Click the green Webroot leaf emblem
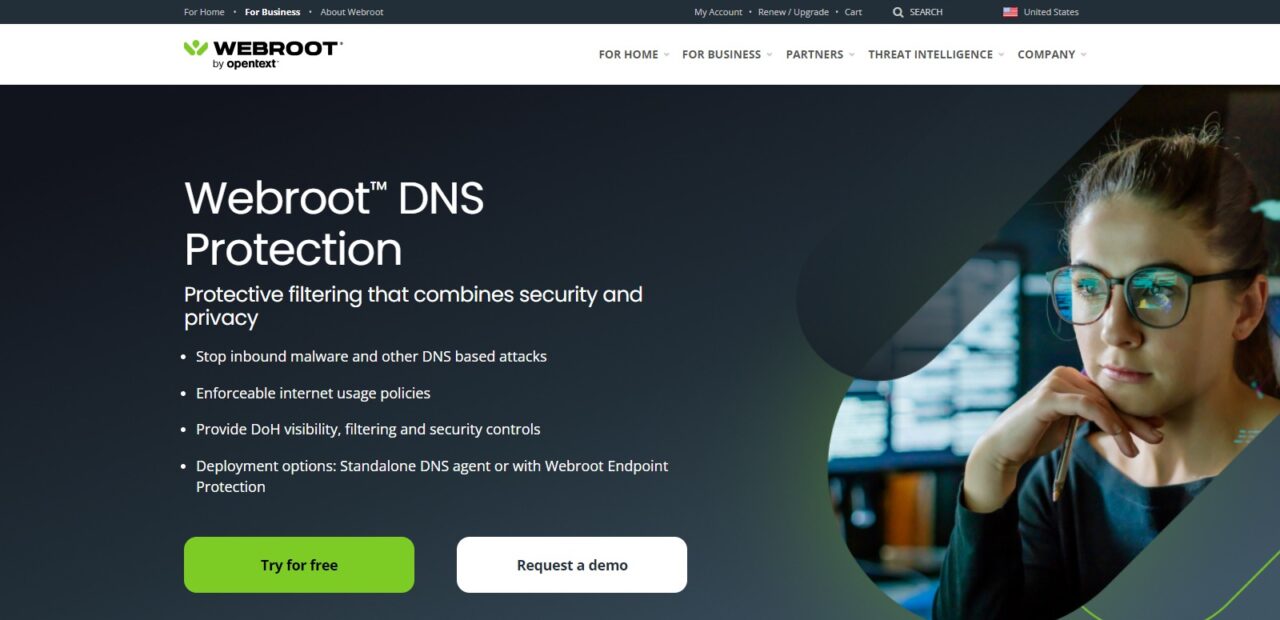1280x620 pixels. pyautogui.click(x=196, y=48)
